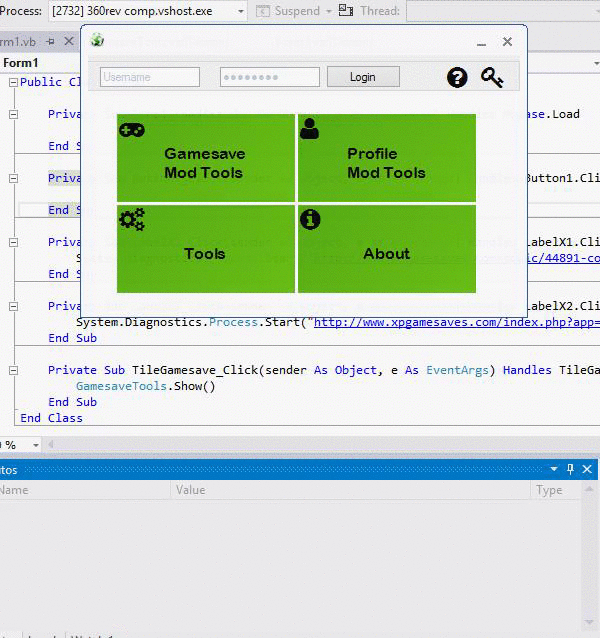The width and height of the screenshot is (600, 638).
Task: Collapse the TileGamesave_Click sub
Action: pos(13,370)
